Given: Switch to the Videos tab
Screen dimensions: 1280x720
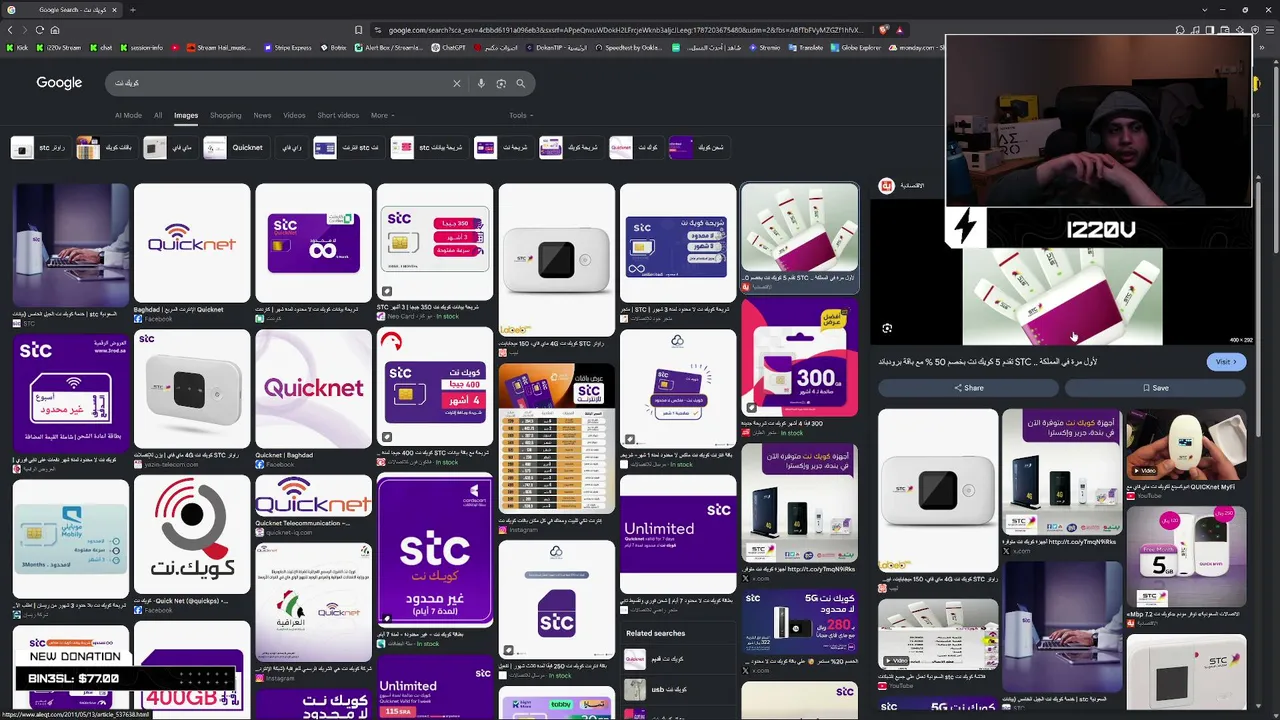Looking at the screenshot, I should [x=294, y=115].
